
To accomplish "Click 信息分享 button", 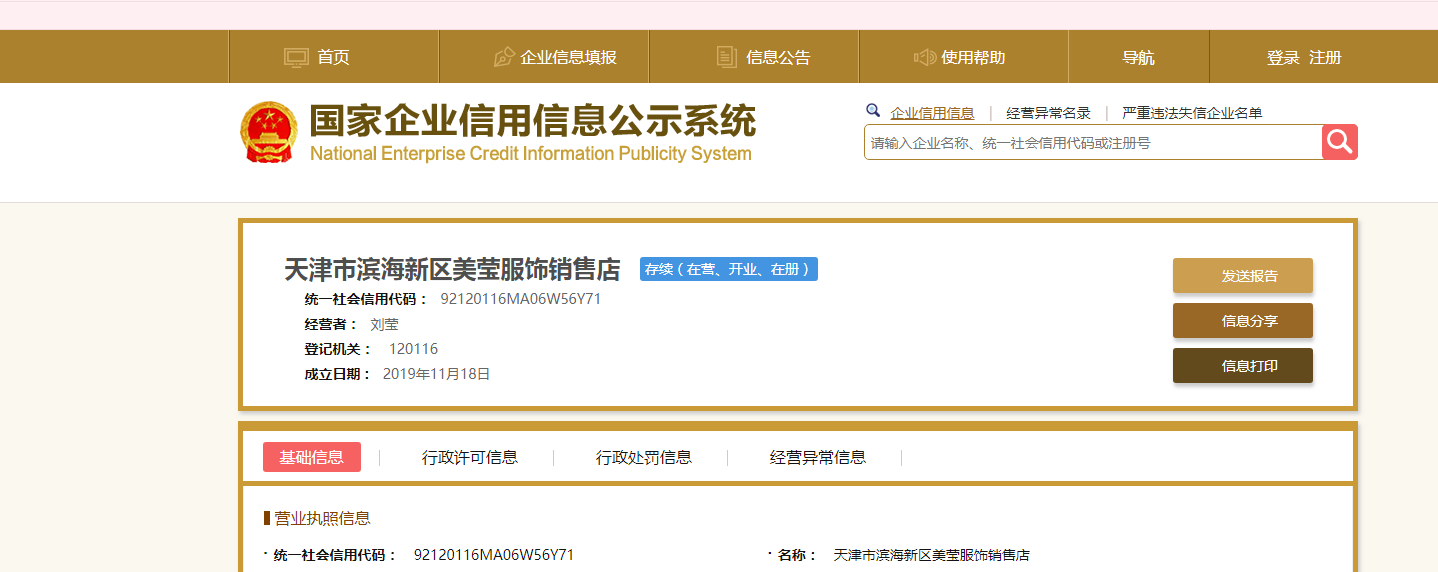I will (1243, 321).
